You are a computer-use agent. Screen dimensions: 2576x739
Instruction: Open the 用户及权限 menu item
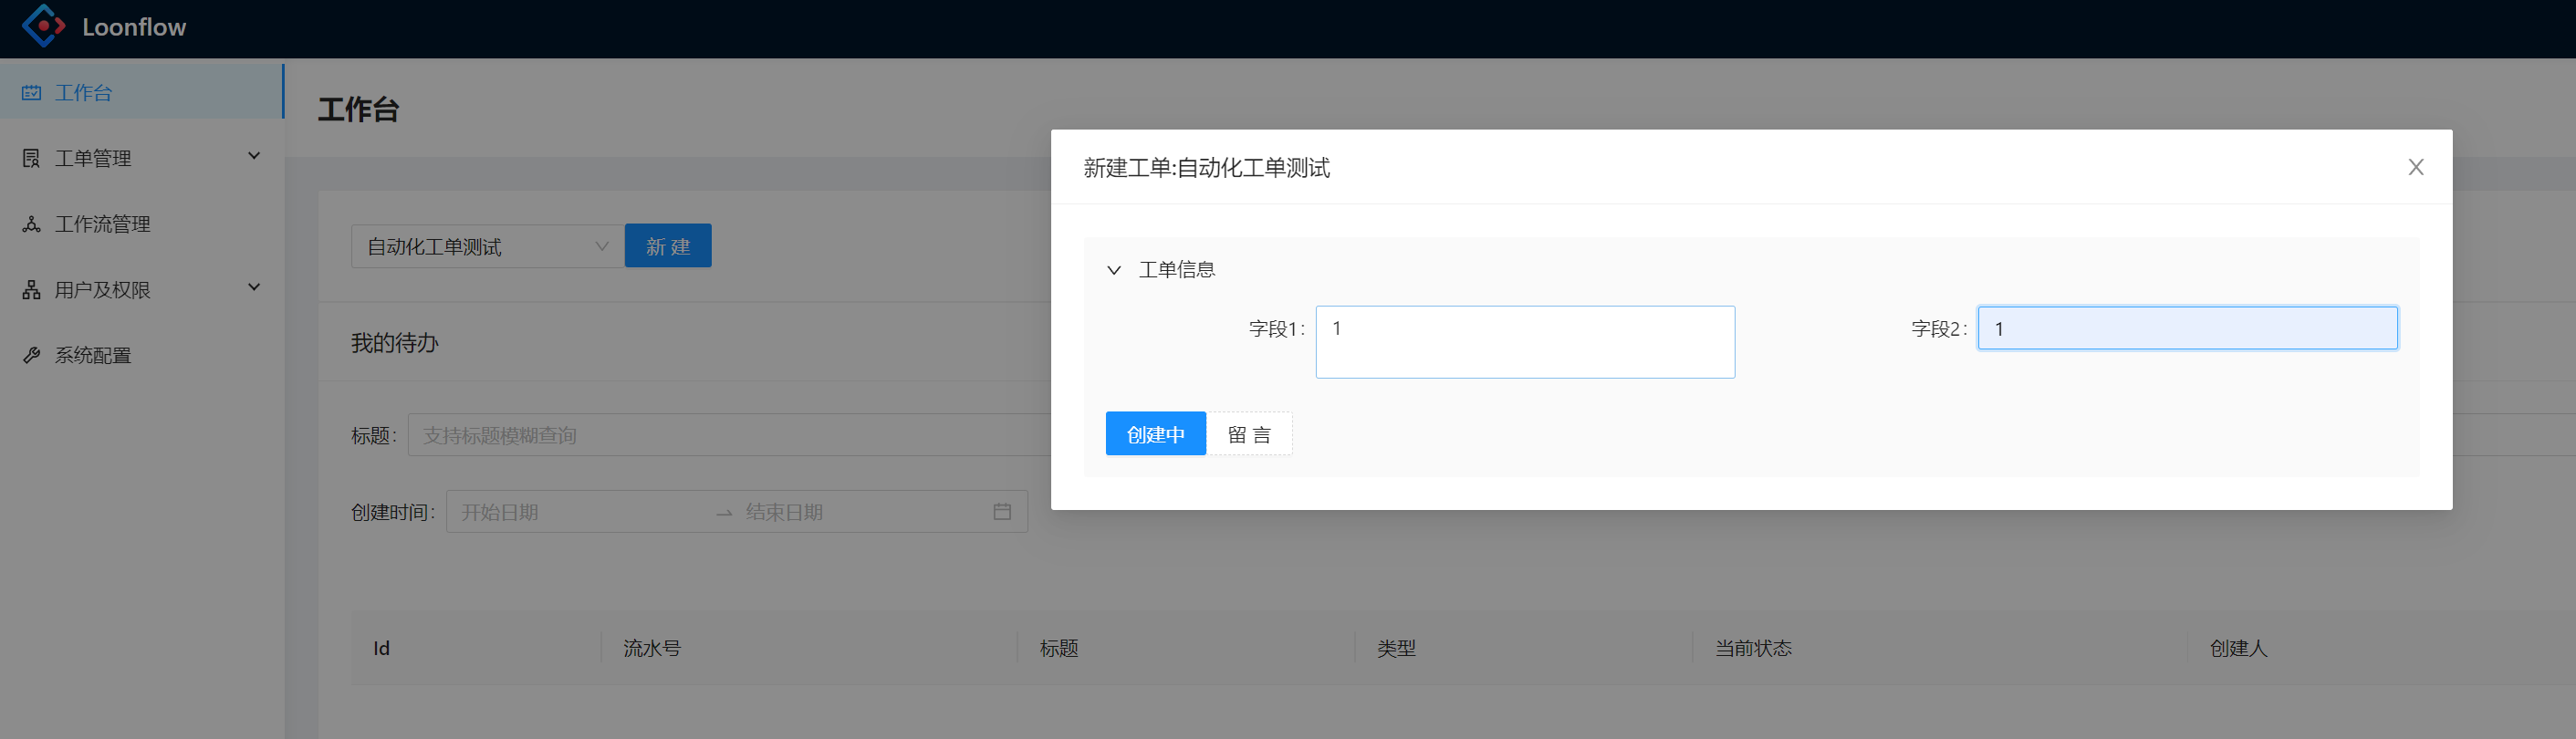click(x=142, y=290)
